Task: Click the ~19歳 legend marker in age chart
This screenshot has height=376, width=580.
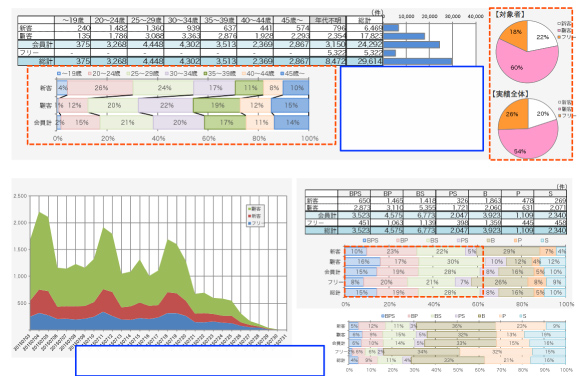Action: [x=58, y=74]
